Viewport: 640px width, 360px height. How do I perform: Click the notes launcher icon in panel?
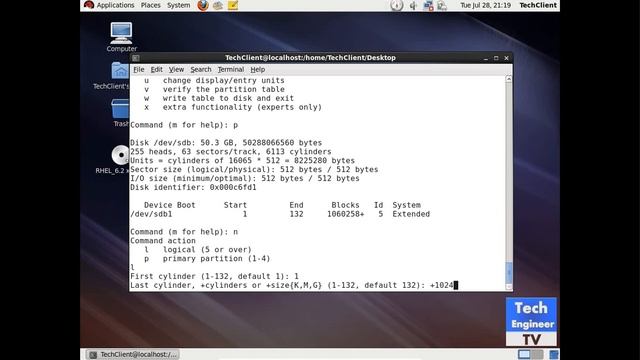[x=233, y=5]
